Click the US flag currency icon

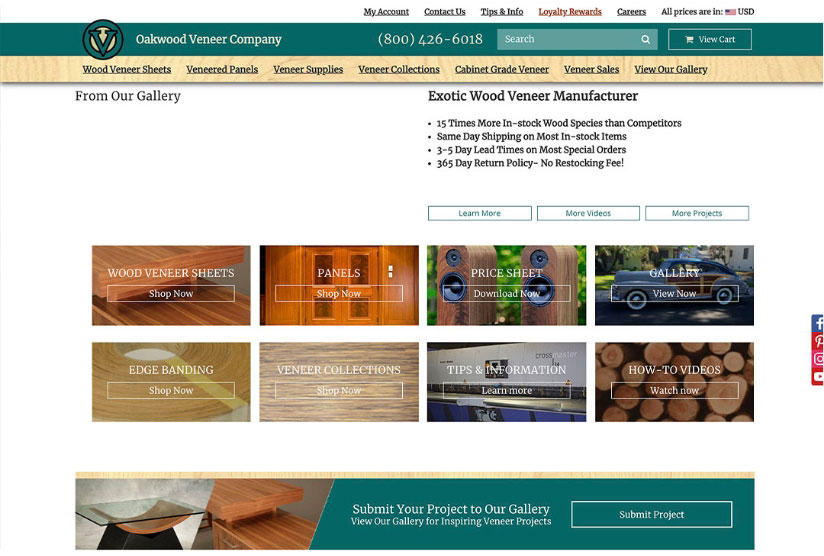click(x=731, y=12)
